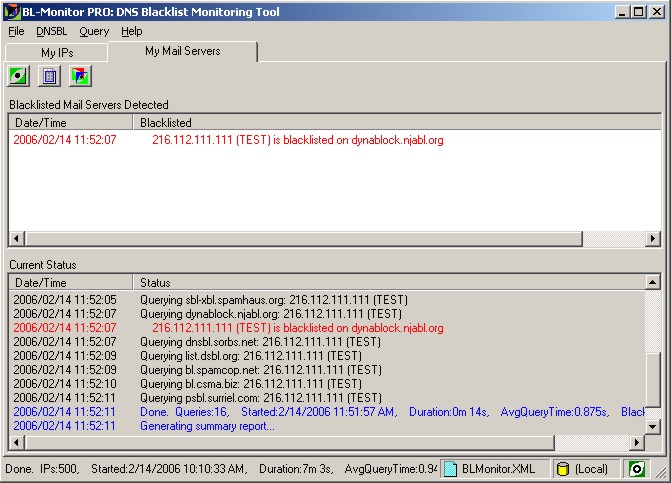Image resolution: width=671 pixels, height=483 pixels.
Task: Open the DNSBL menu
Action: [x=52, y=31]
